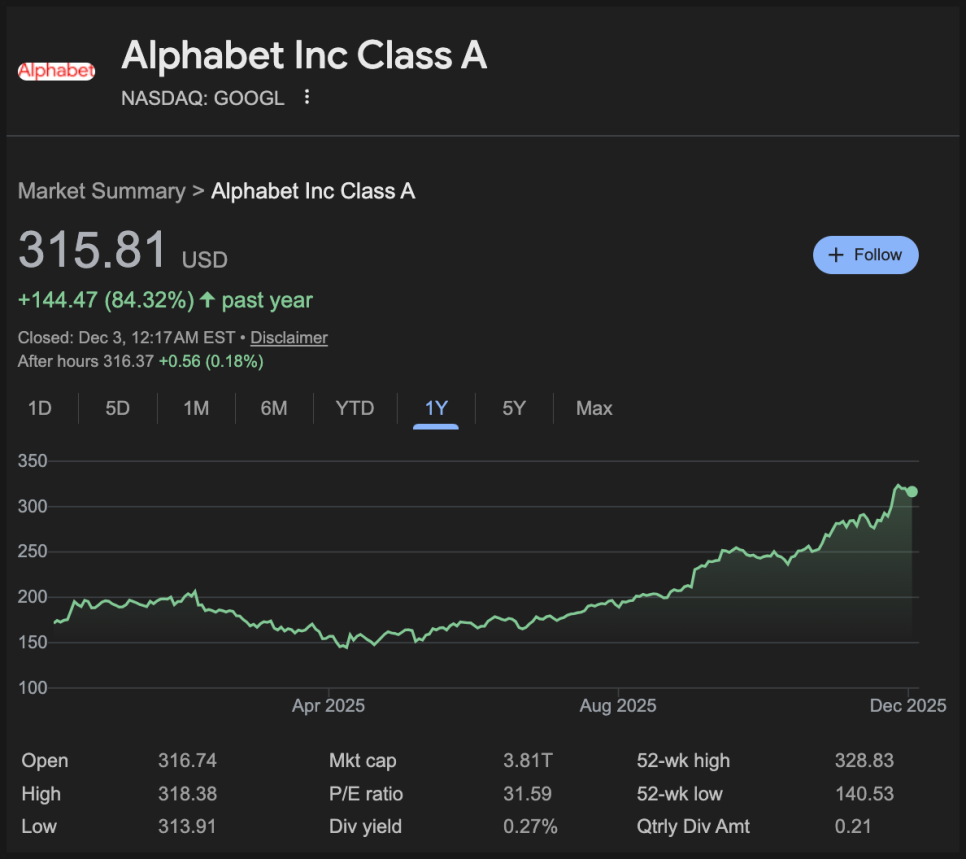The width and height of the screenshot is (966, 859).
Task: Click the green endpoint dot on the chart
Action: tap(911, 491)
